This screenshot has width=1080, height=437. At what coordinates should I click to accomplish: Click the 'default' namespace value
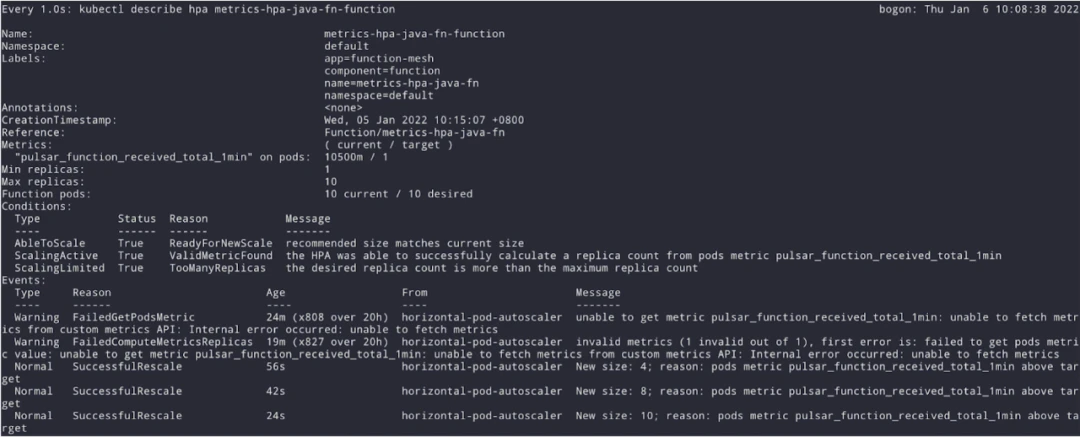pos(347,46)
